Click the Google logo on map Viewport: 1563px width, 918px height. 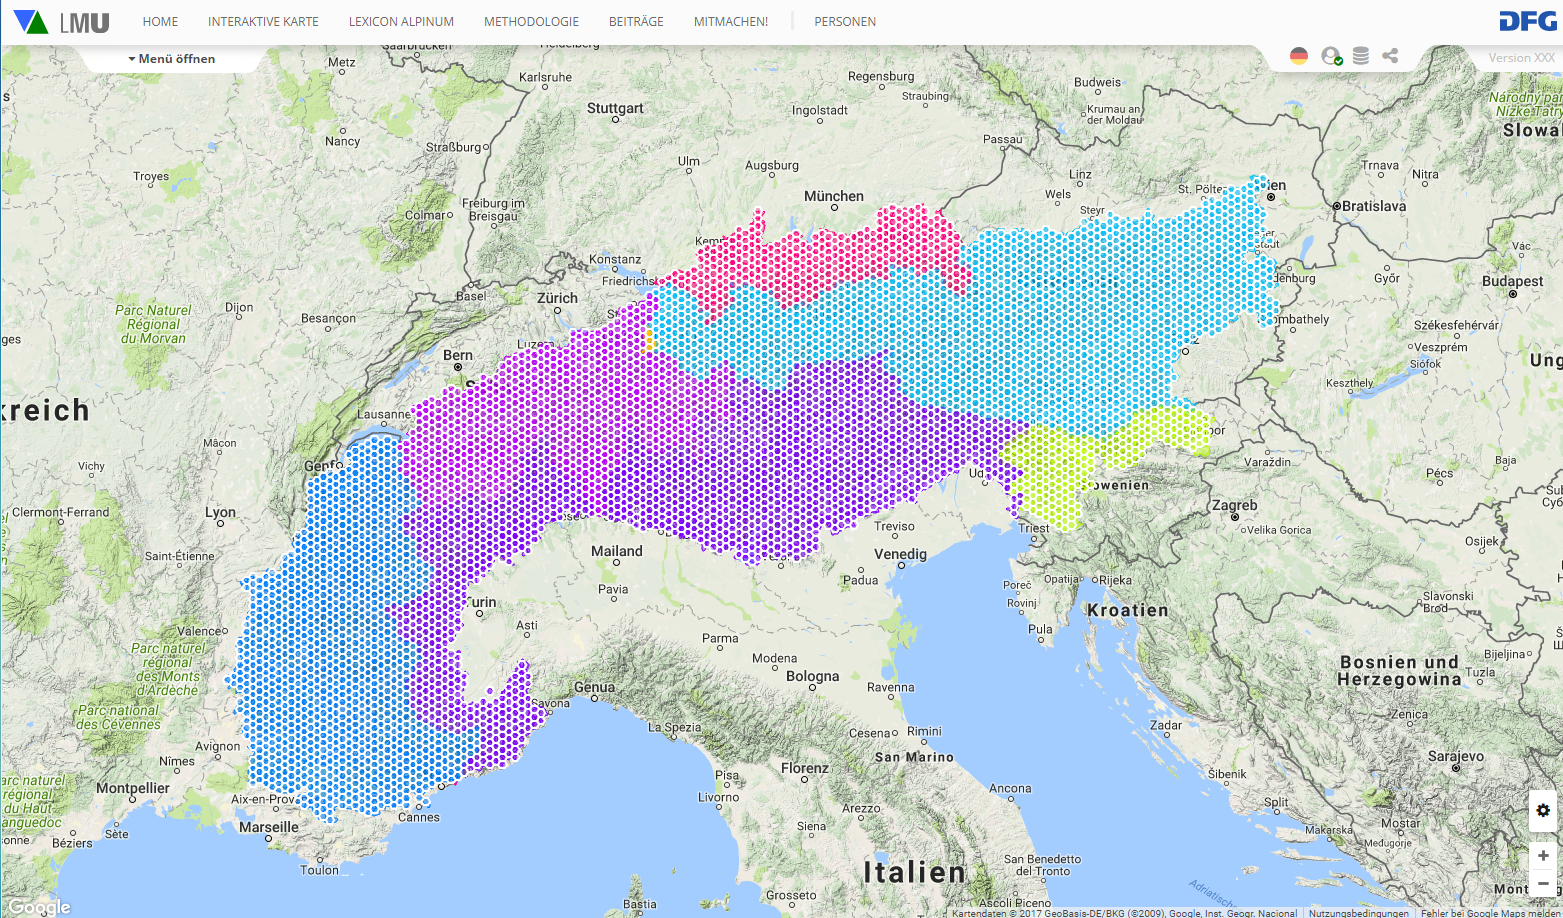click(40, 907)
